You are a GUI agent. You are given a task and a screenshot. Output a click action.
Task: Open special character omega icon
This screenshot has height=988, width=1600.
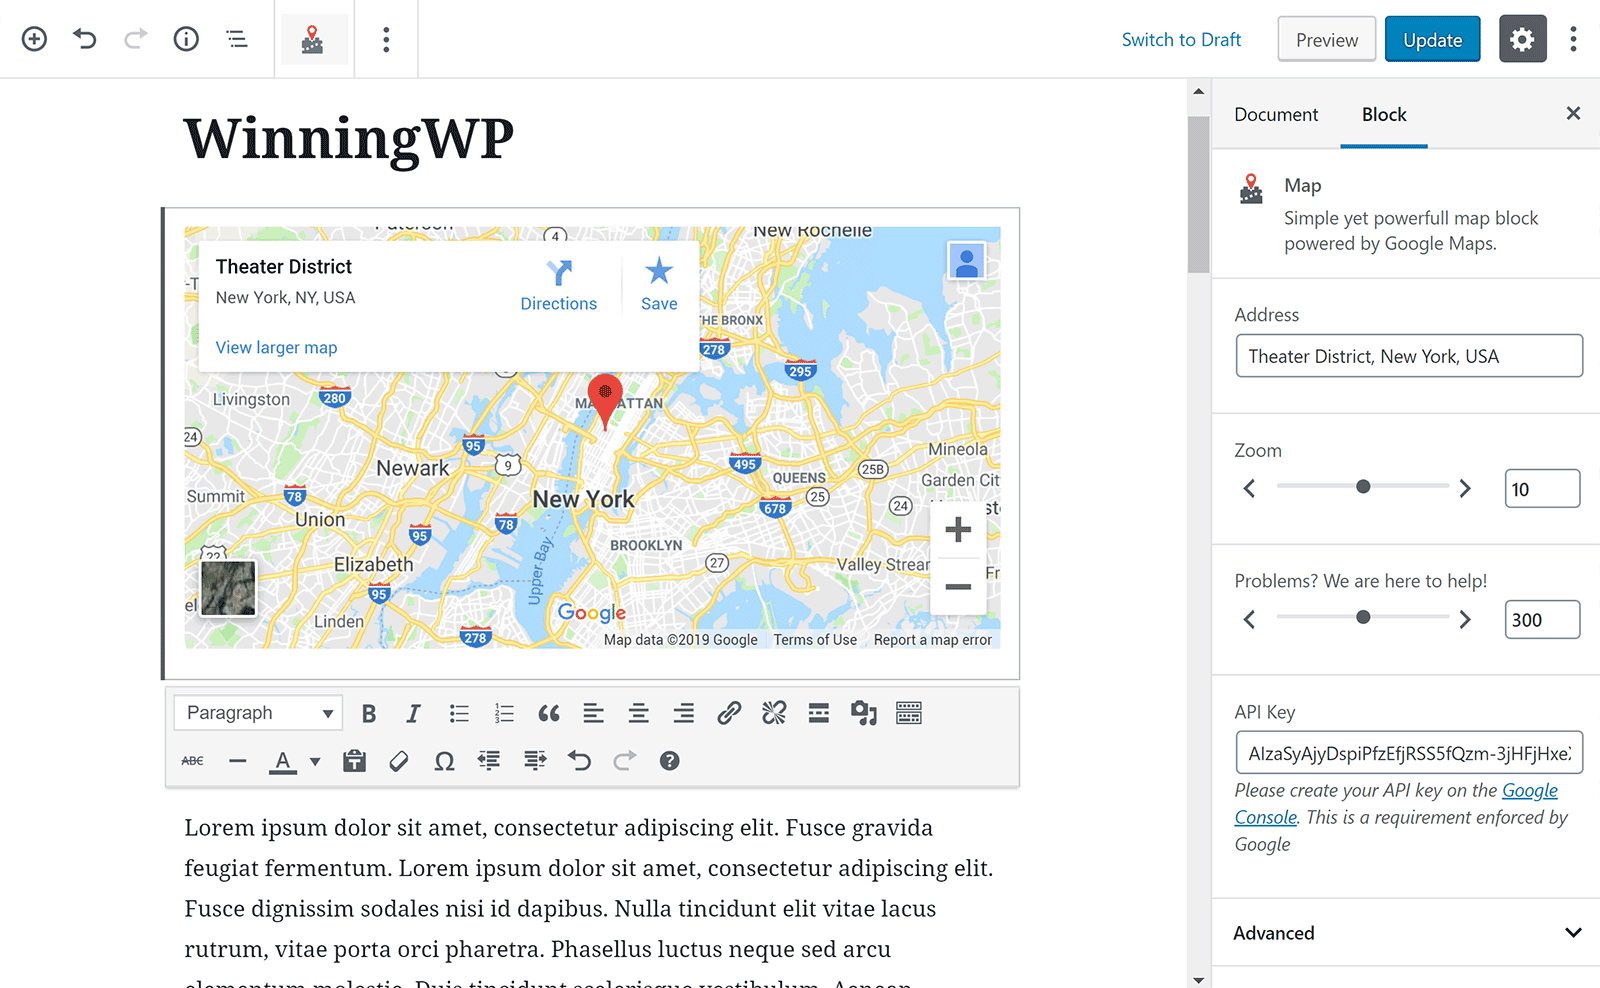tap(444, 761)
